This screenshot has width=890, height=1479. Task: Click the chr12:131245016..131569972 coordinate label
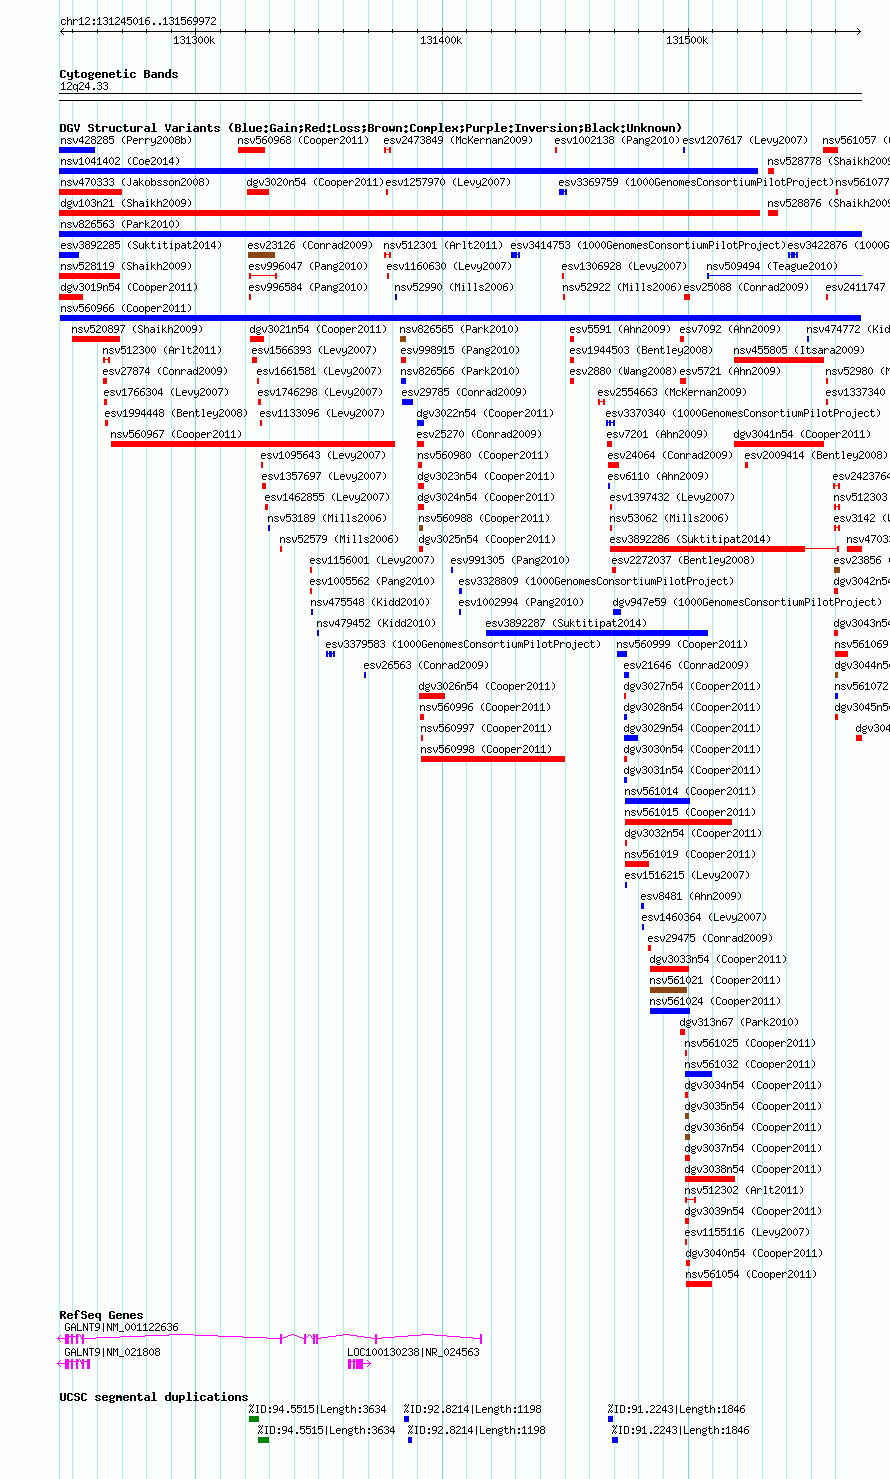click(138, 21)
